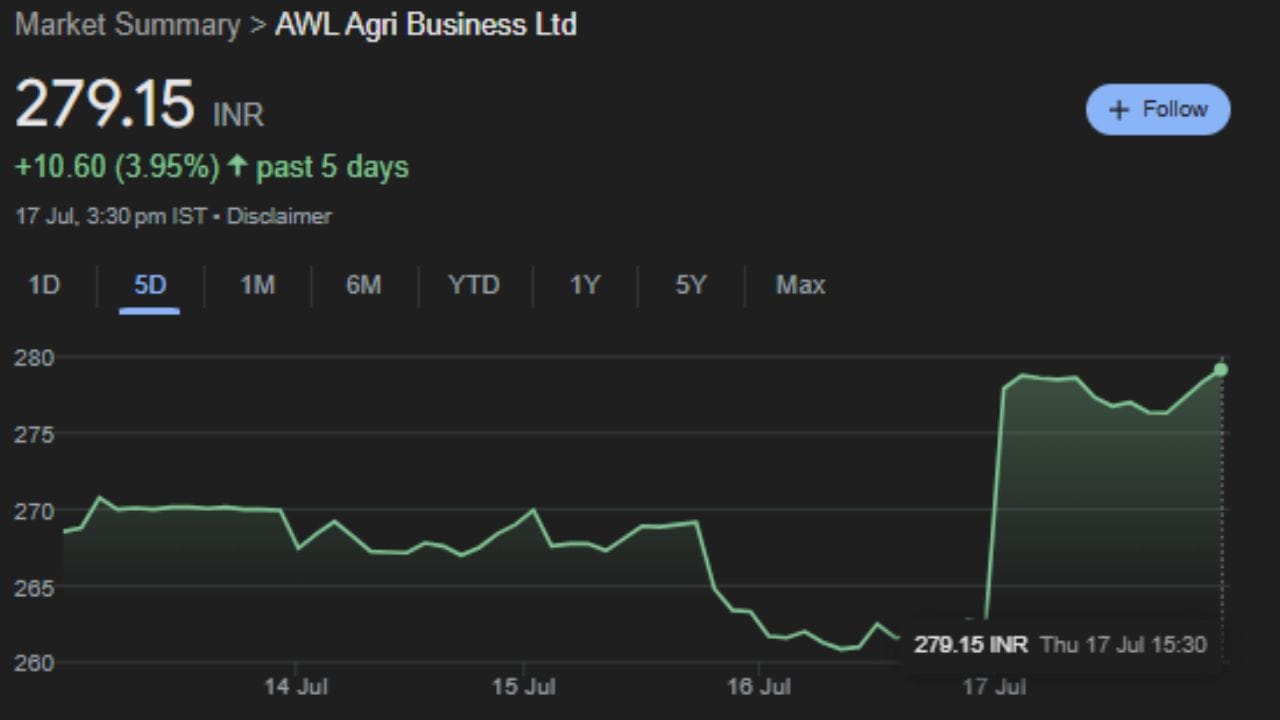This screenshot has width=1280, height=720.
Task: Open the 5Y chart range
Action: tap(690, 285)
